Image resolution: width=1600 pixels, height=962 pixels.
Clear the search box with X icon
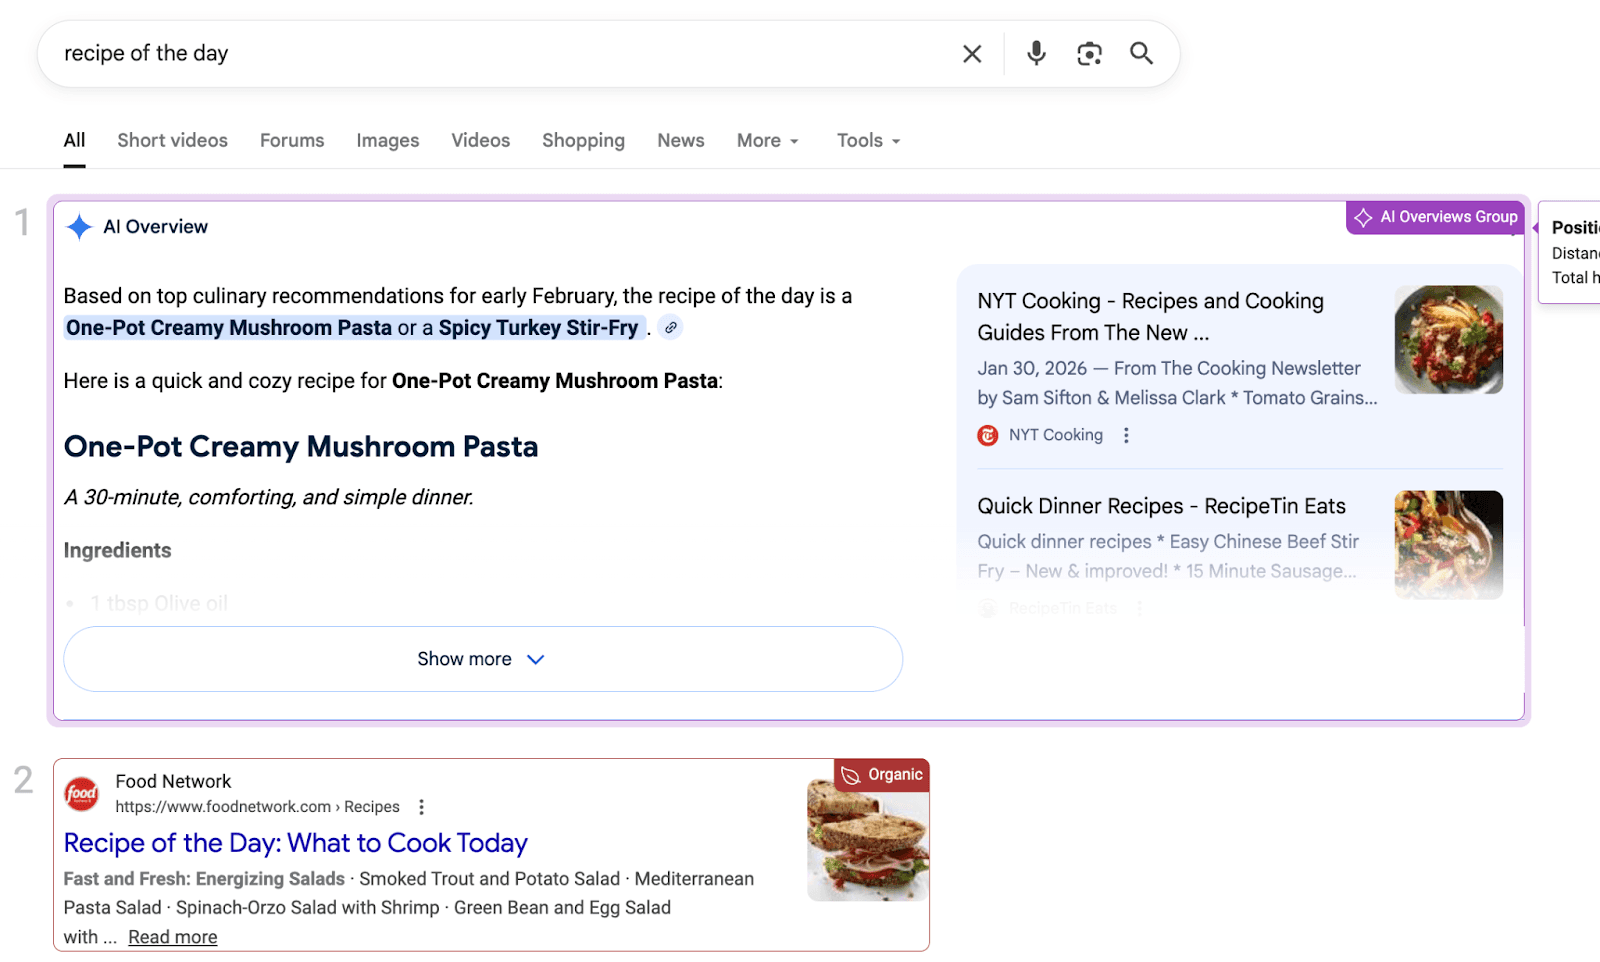(972, 54)
